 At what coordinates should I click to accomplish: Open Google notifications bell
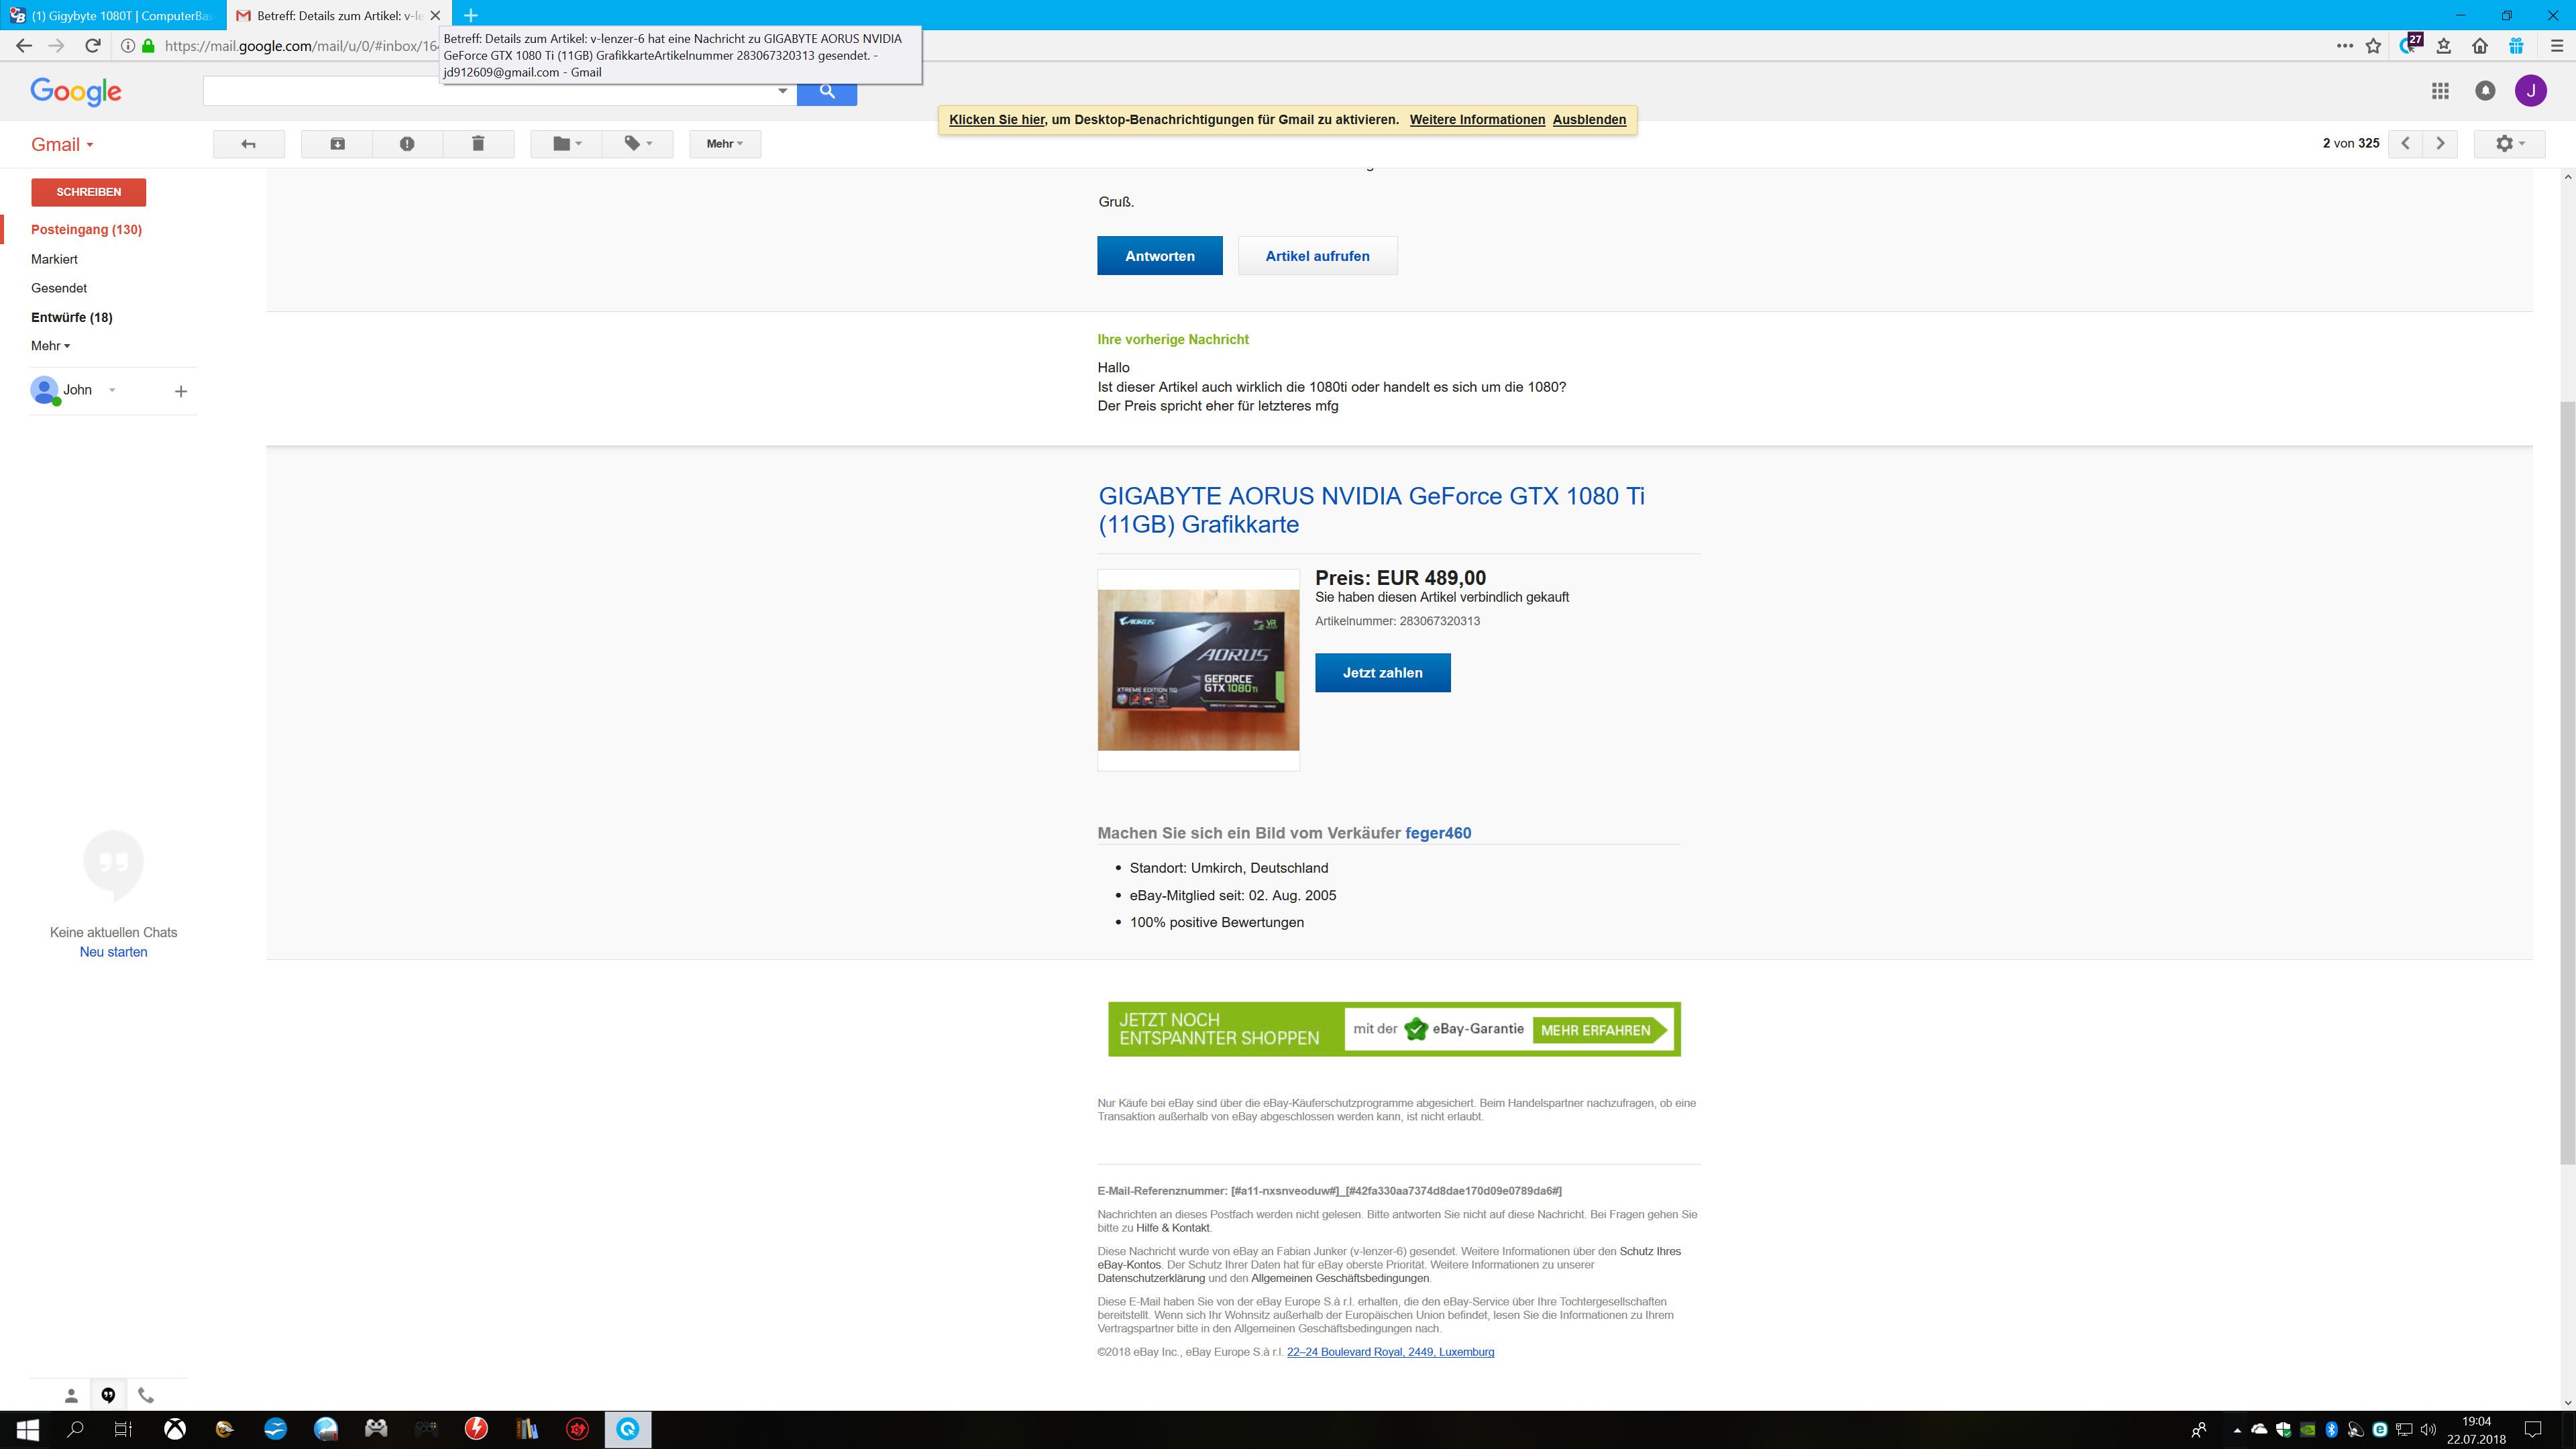pyautogui.click(x=2485, y=91)
